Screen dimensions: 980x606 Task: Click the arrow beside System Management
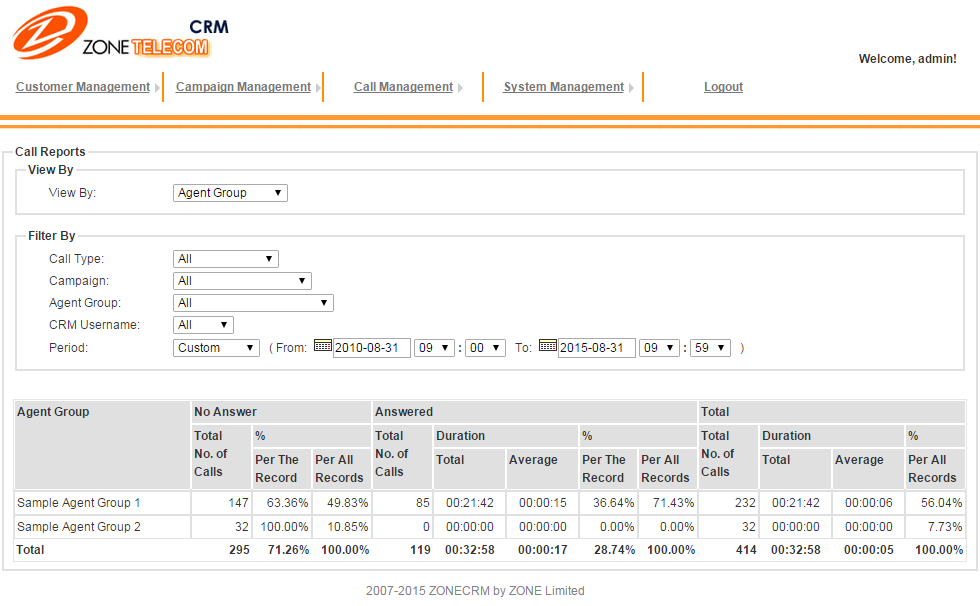pos(632,88)
